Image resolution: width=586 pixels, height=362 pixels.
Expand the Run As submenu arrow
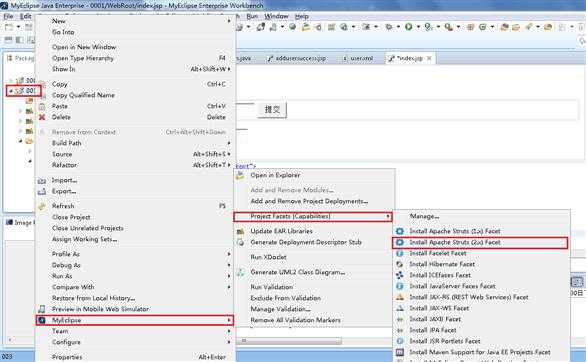tap(229, 276)
